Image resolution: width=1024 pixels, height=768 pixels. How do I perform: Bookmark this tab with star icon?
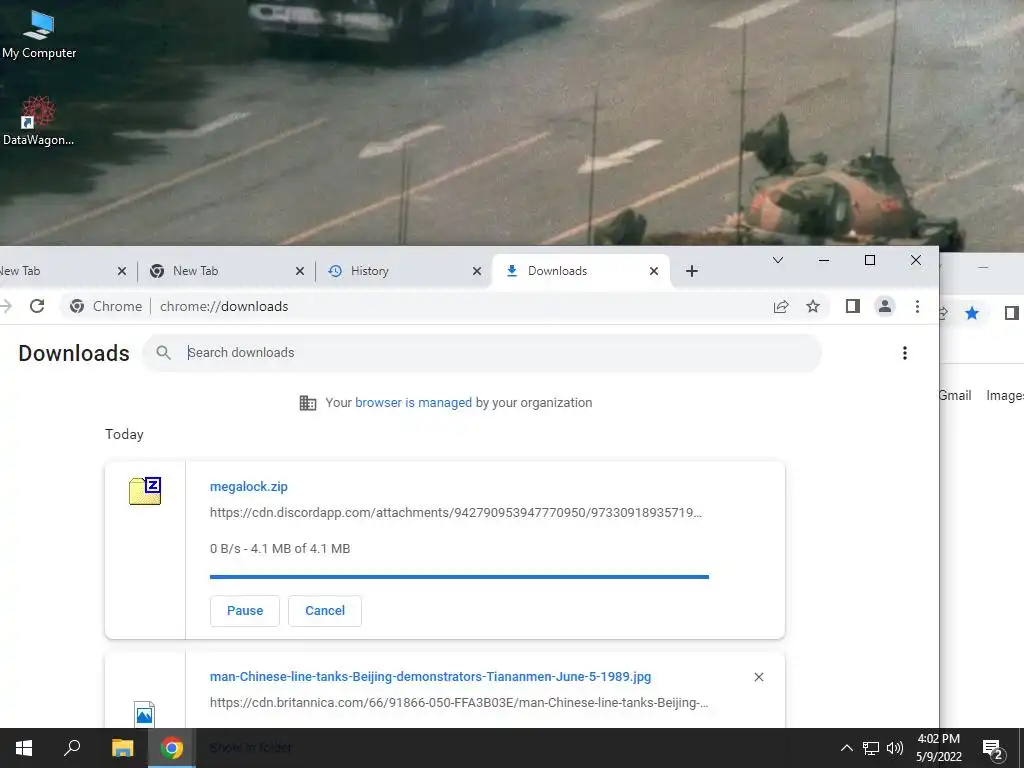[812, 306]
